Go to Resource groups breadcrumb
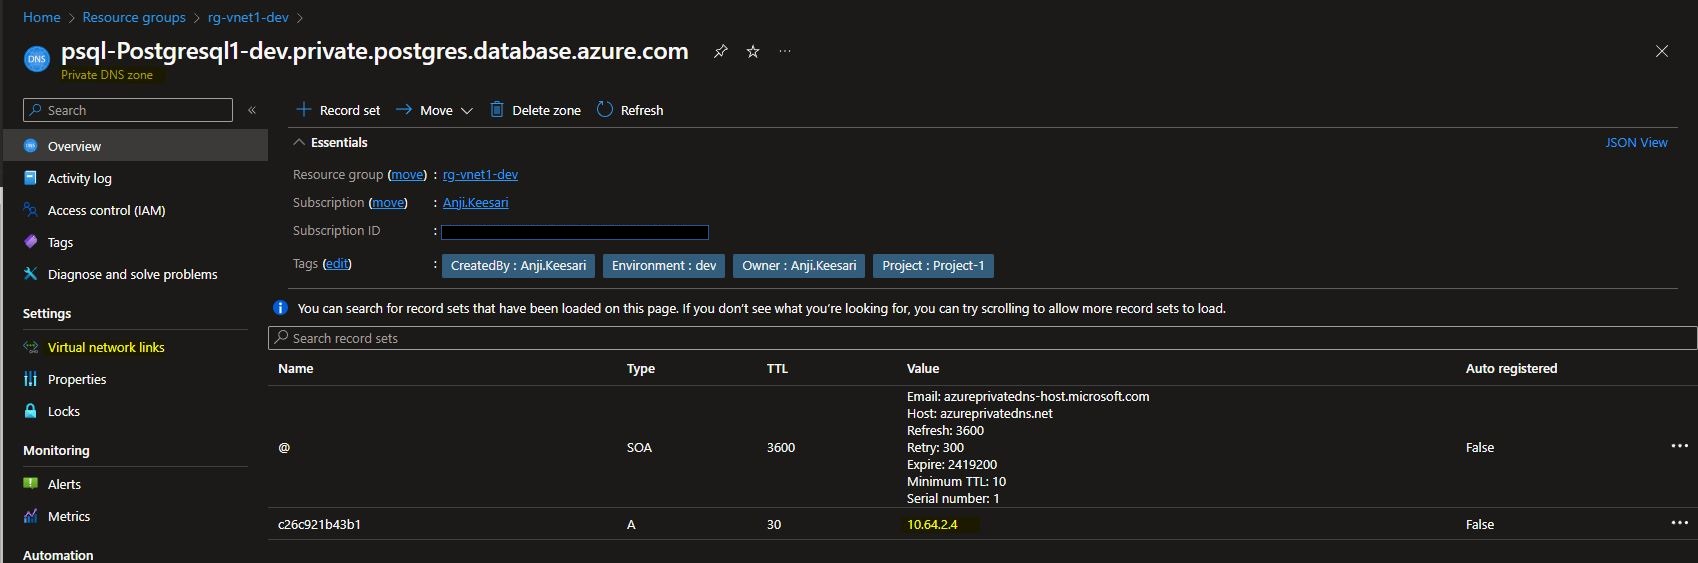 (134, 17)
